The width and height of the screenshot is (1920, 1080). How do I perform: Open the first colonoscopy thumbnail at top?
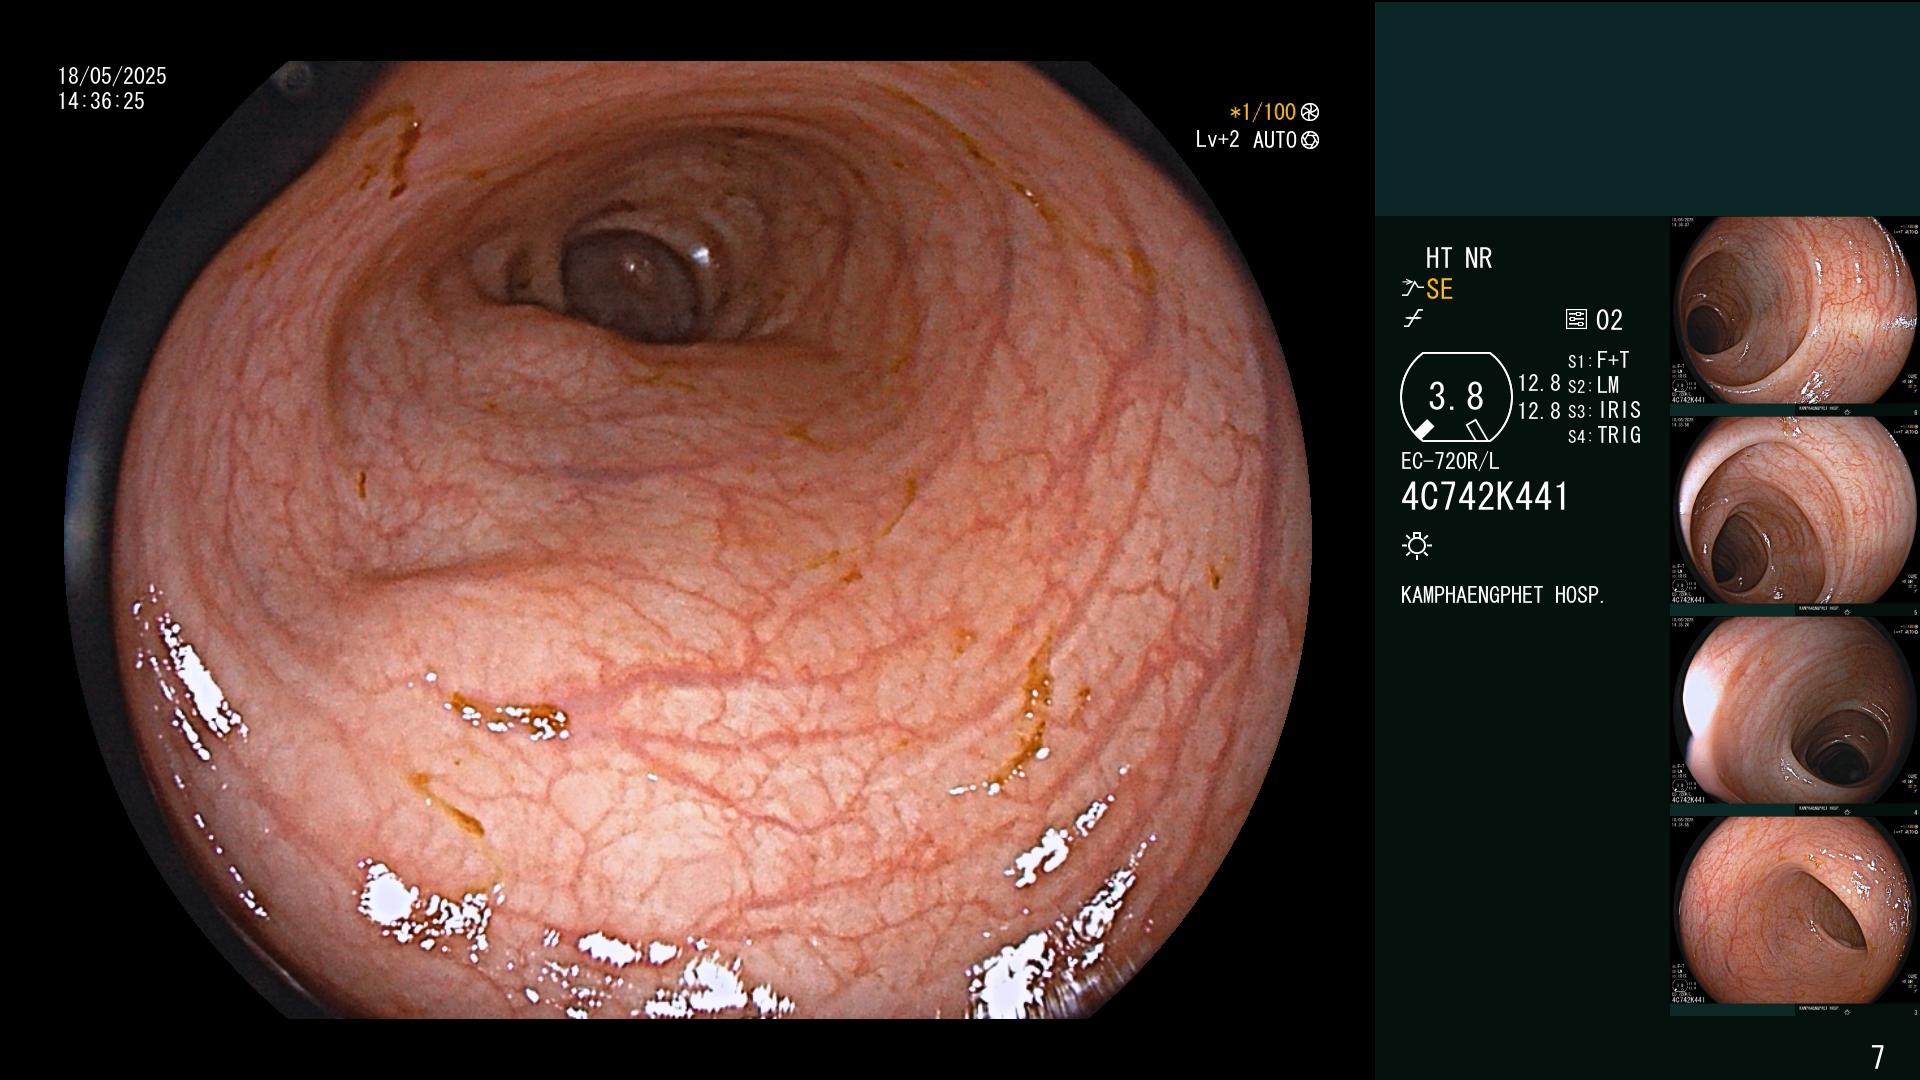click(x=1794, y=311)
